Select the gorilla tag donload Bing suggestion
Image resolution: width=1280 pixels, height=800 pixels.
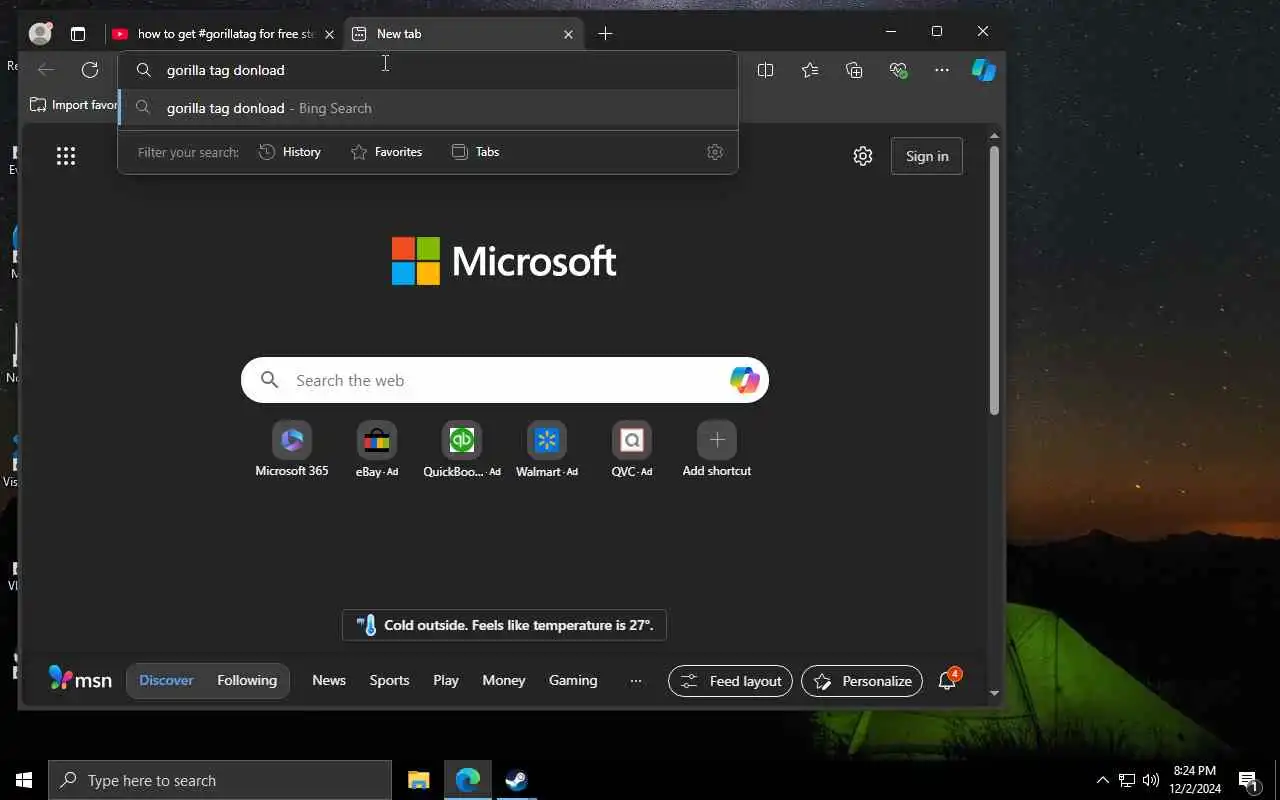pyautogui.click(x=428, y=108)
